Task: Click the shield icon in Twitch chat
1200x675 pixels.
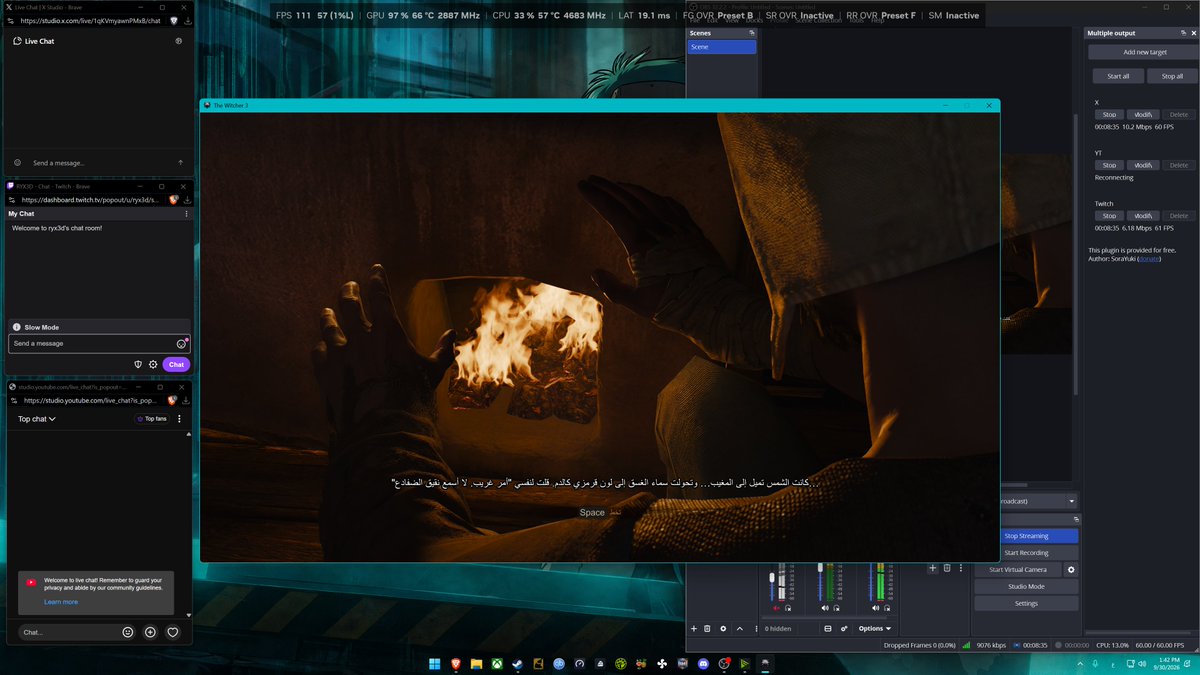Action: coord(139,364)
